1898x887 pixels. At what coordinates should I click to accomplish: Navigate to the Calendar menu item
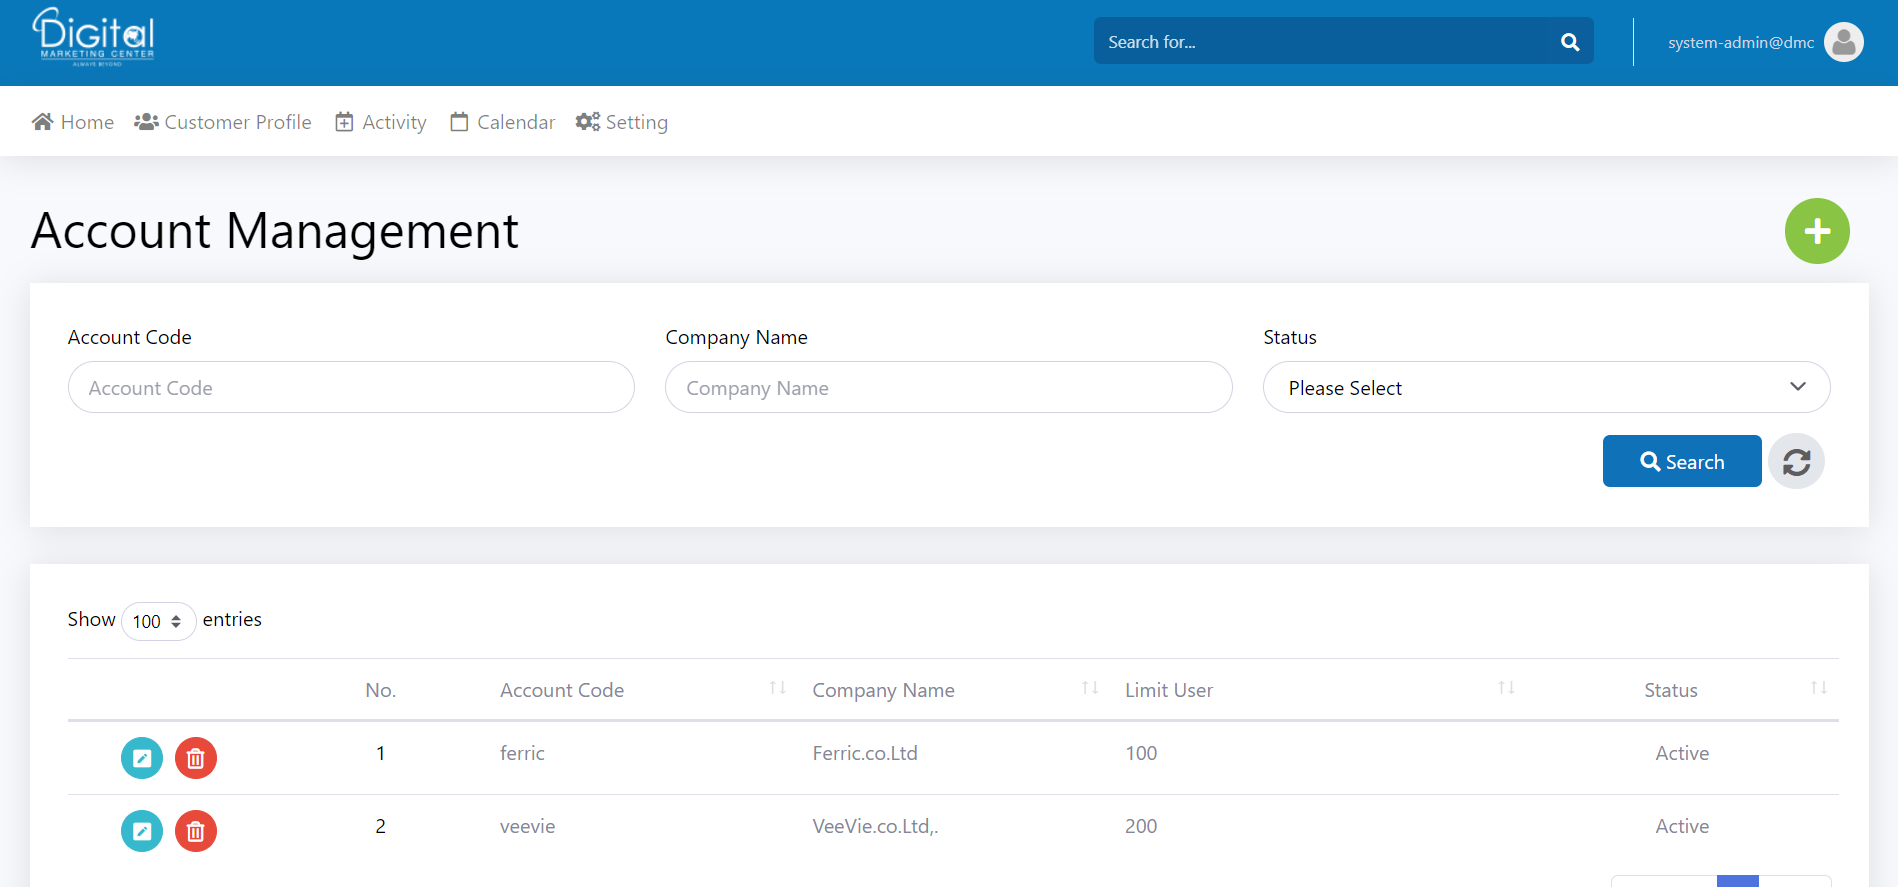502,122
